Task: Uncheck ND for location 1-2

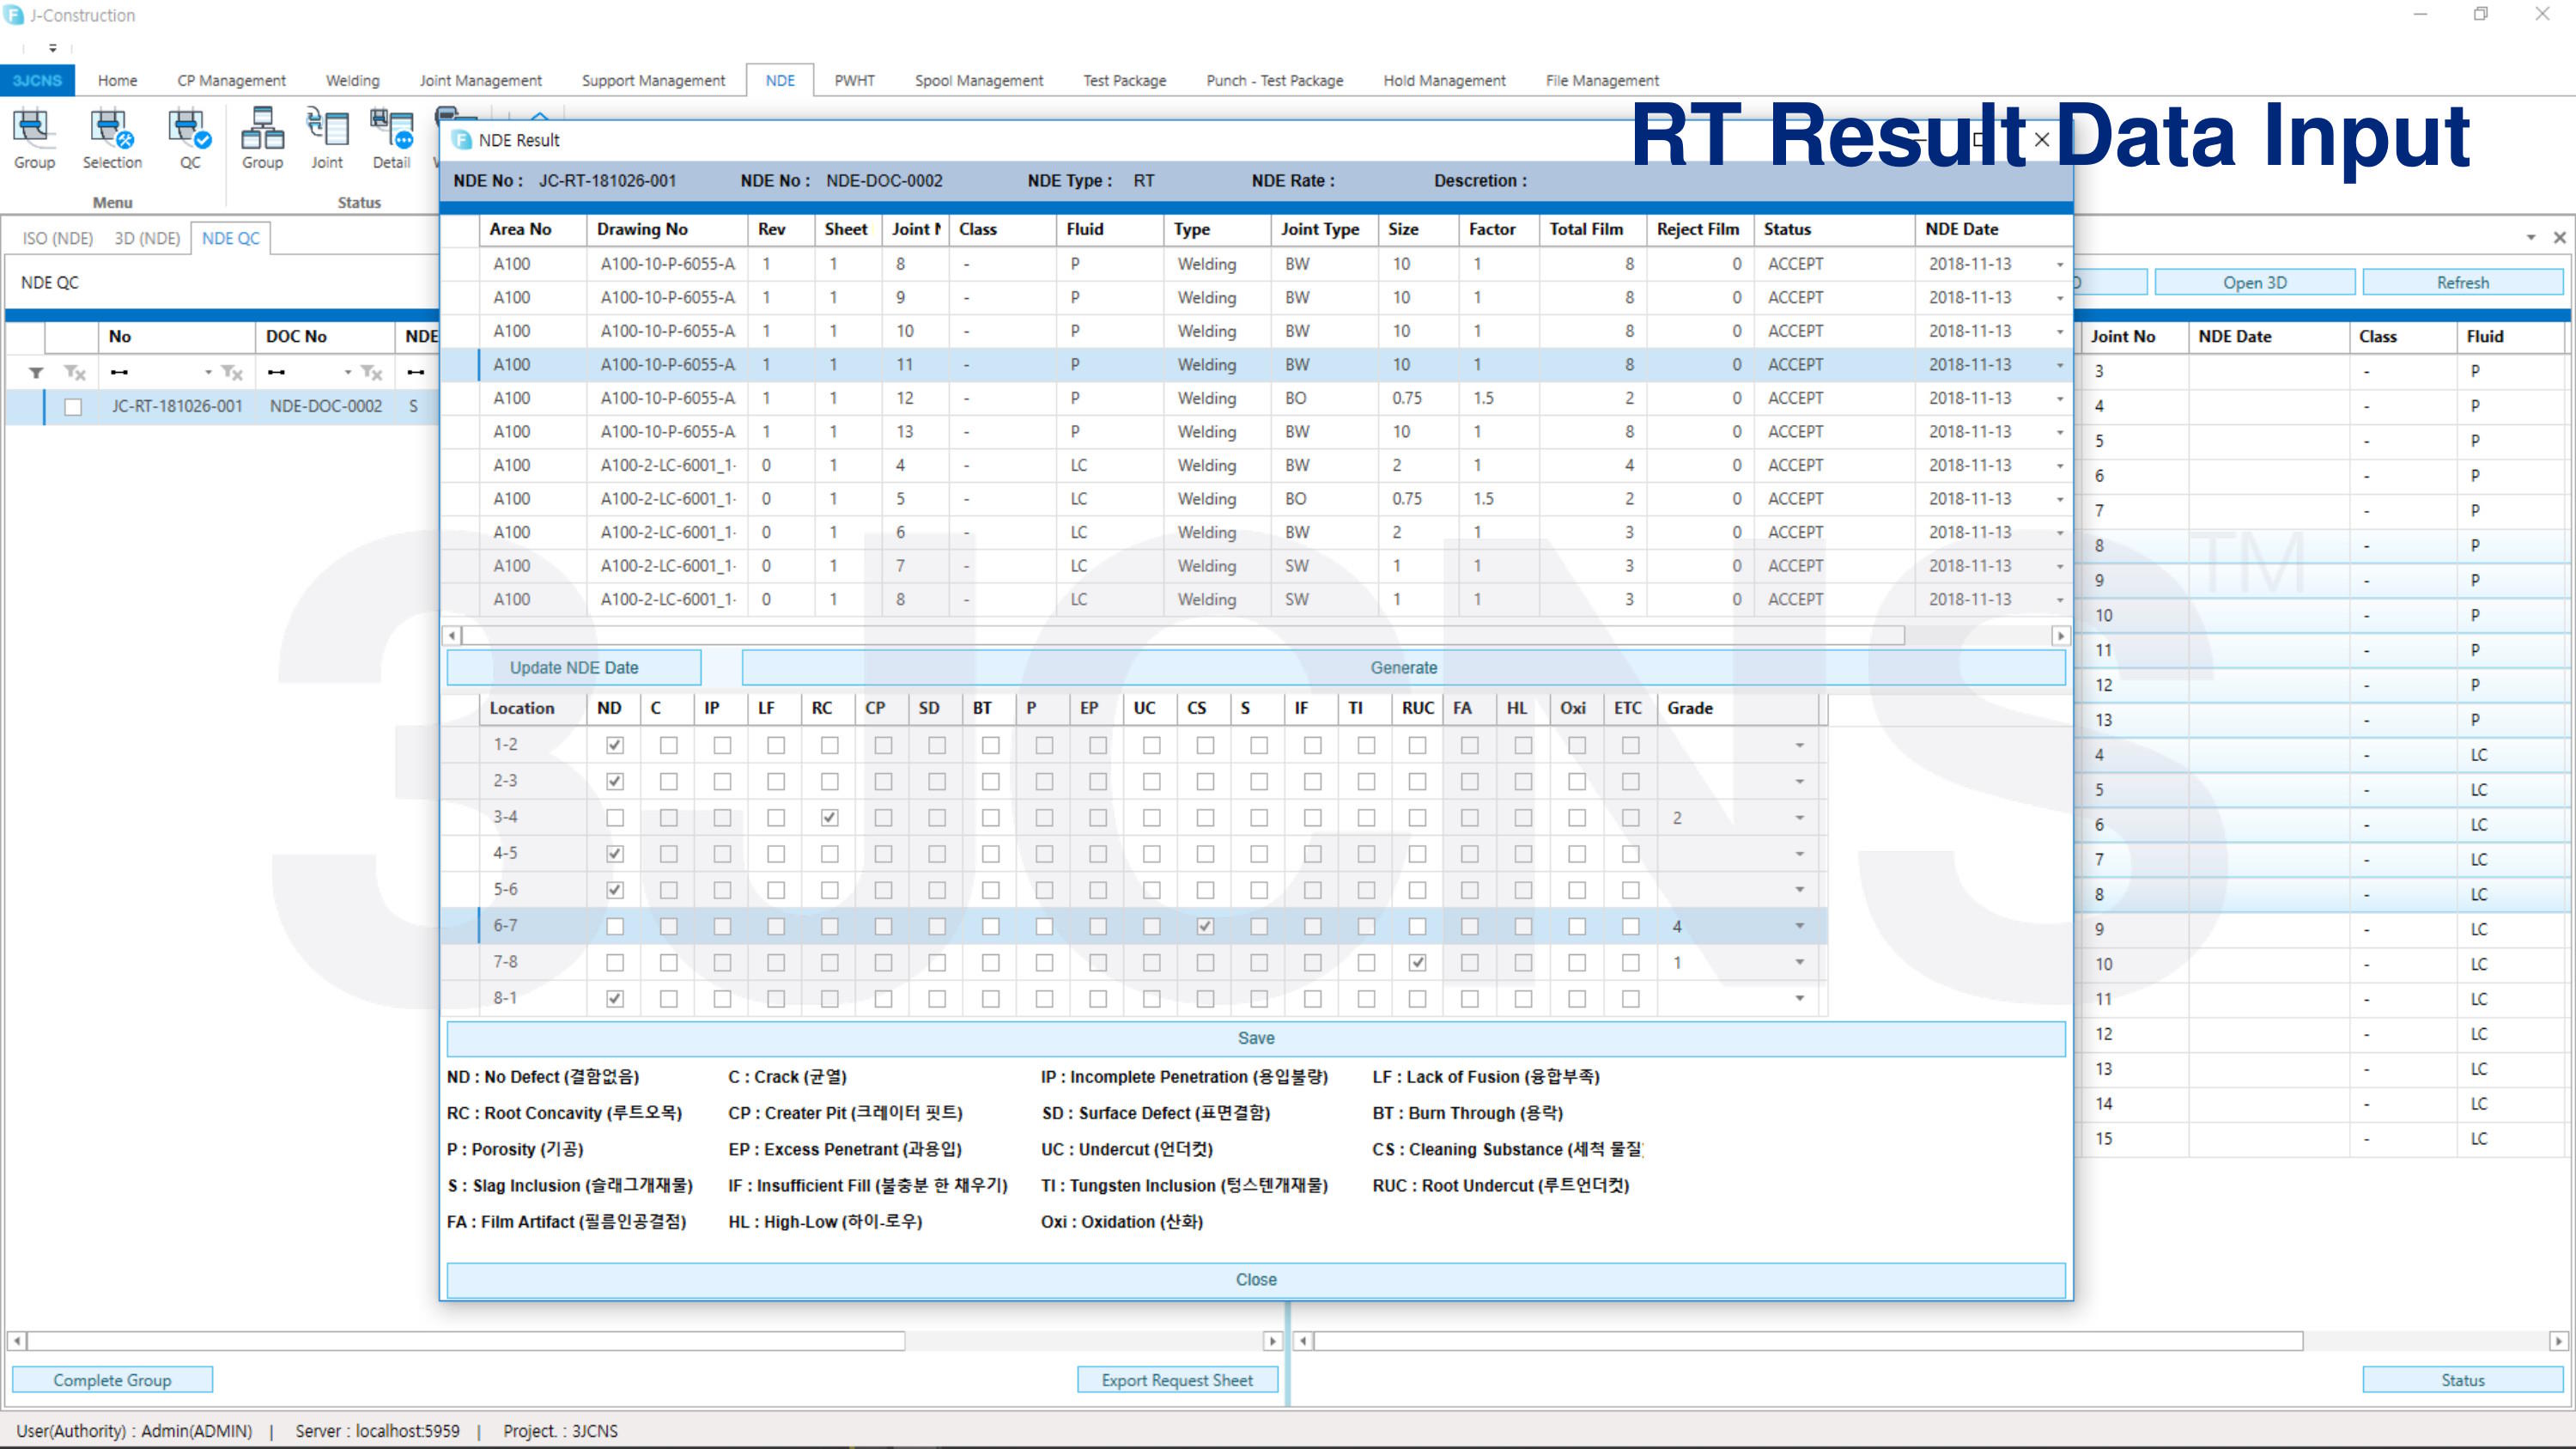Action: click(x=615, y=745)
